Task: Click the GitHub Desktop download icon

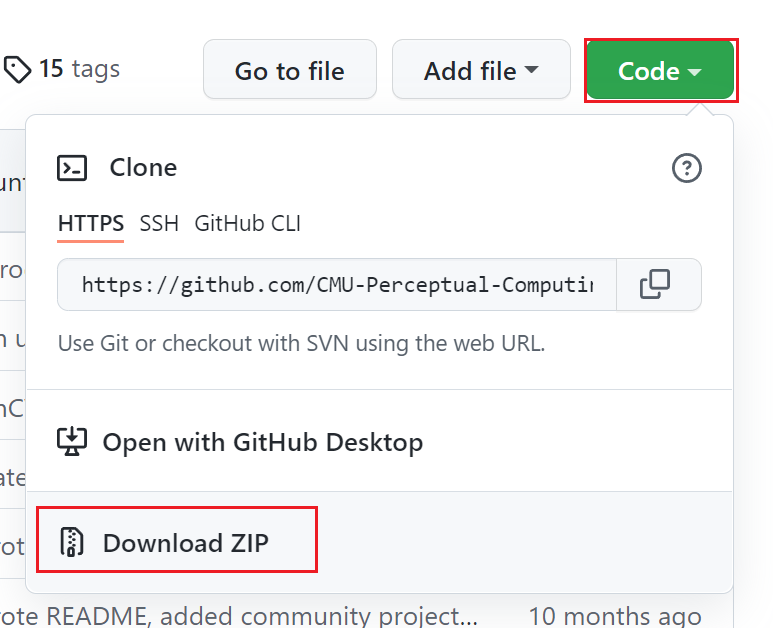Action: tap(73, 441)
